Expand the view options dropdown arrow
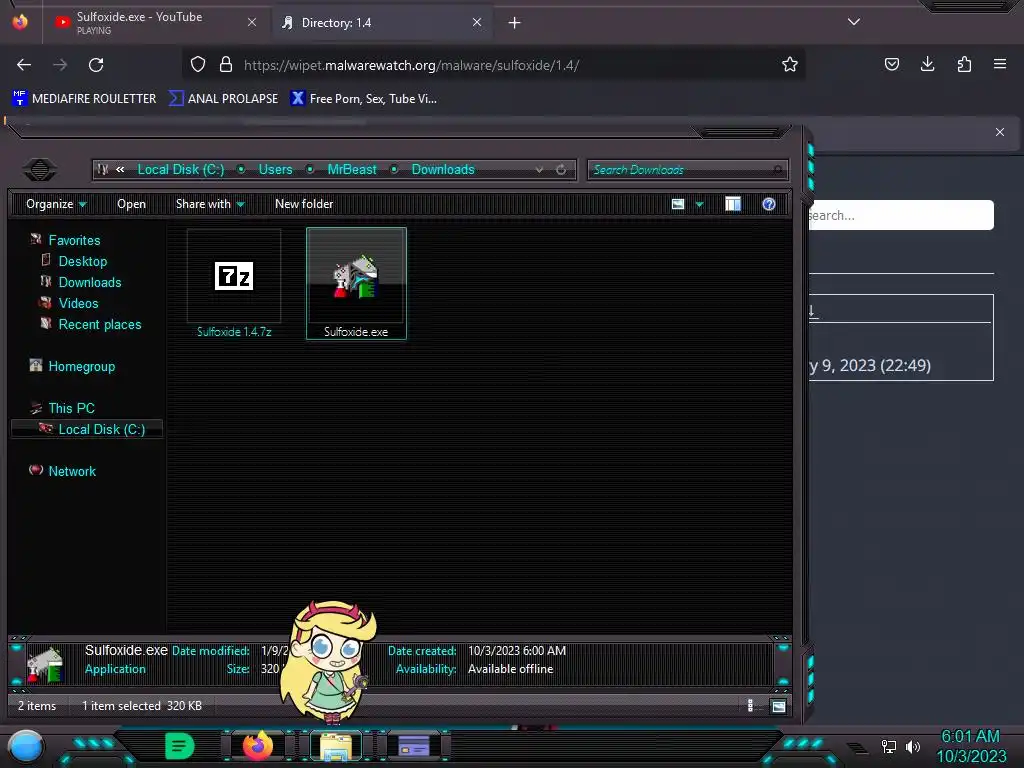 click(x=699, y=204)
